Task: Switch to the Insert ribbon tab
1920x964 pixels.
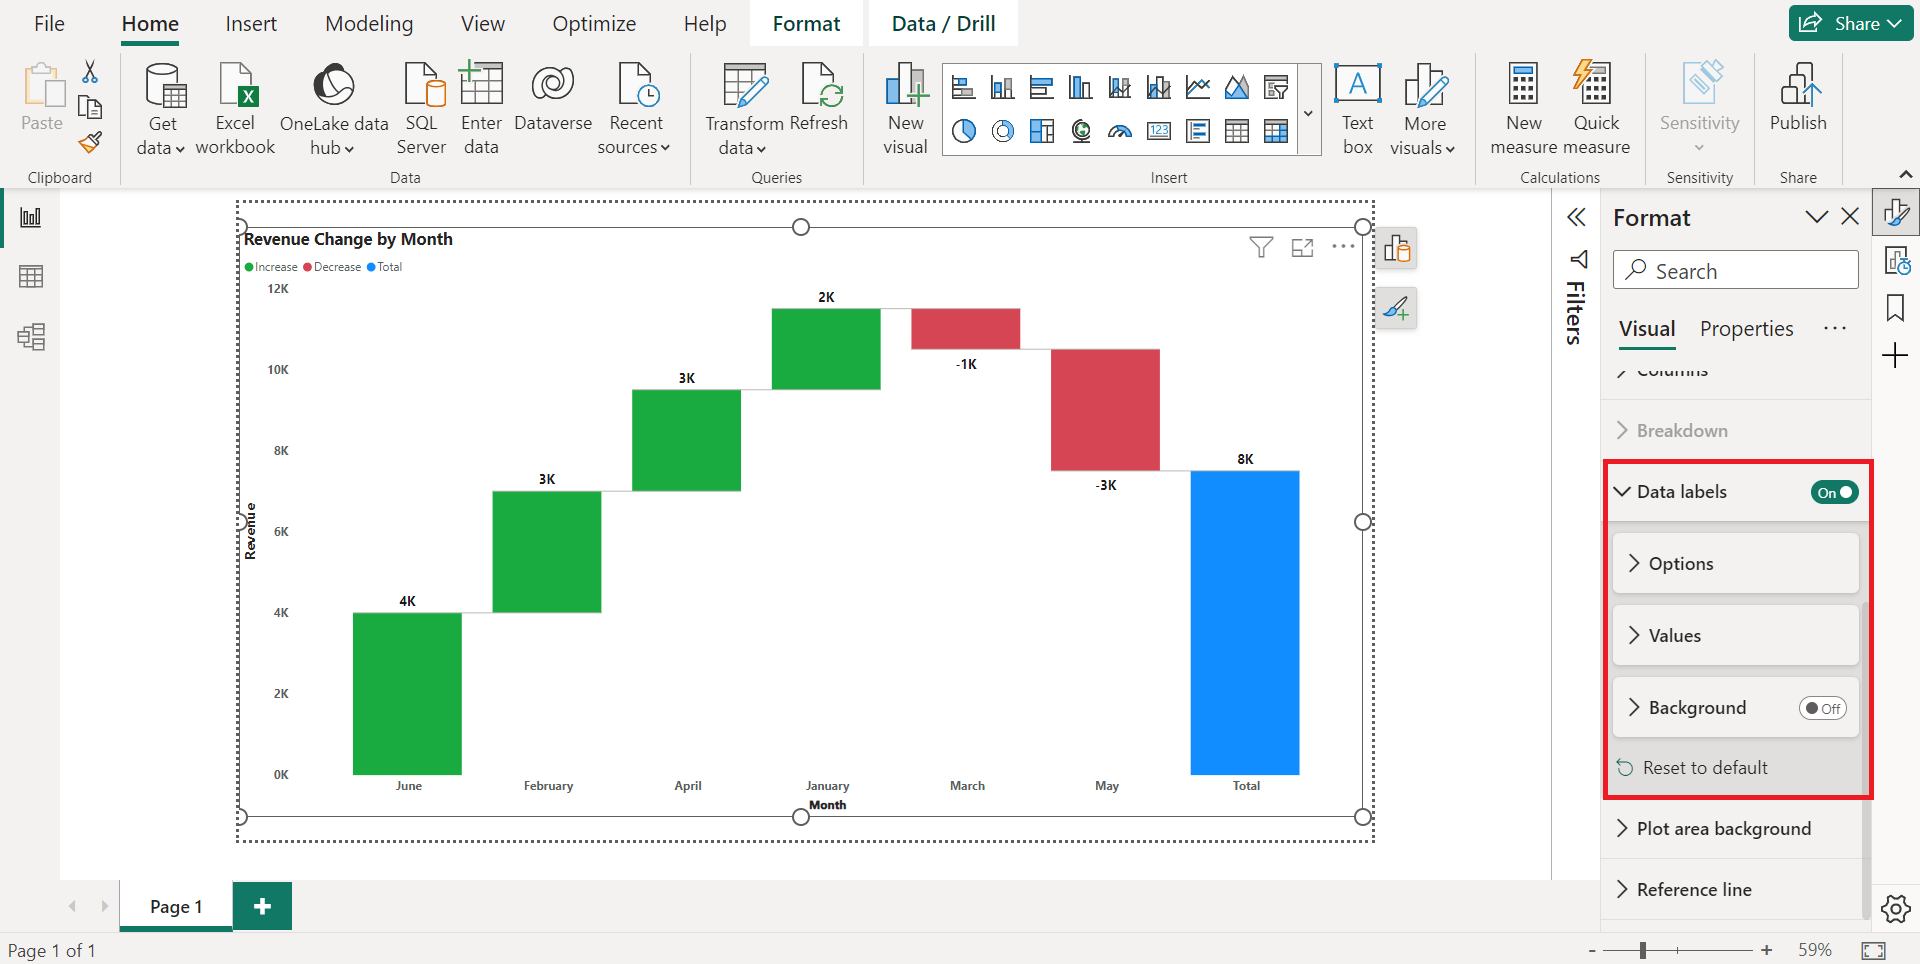Action: [251, 23]
